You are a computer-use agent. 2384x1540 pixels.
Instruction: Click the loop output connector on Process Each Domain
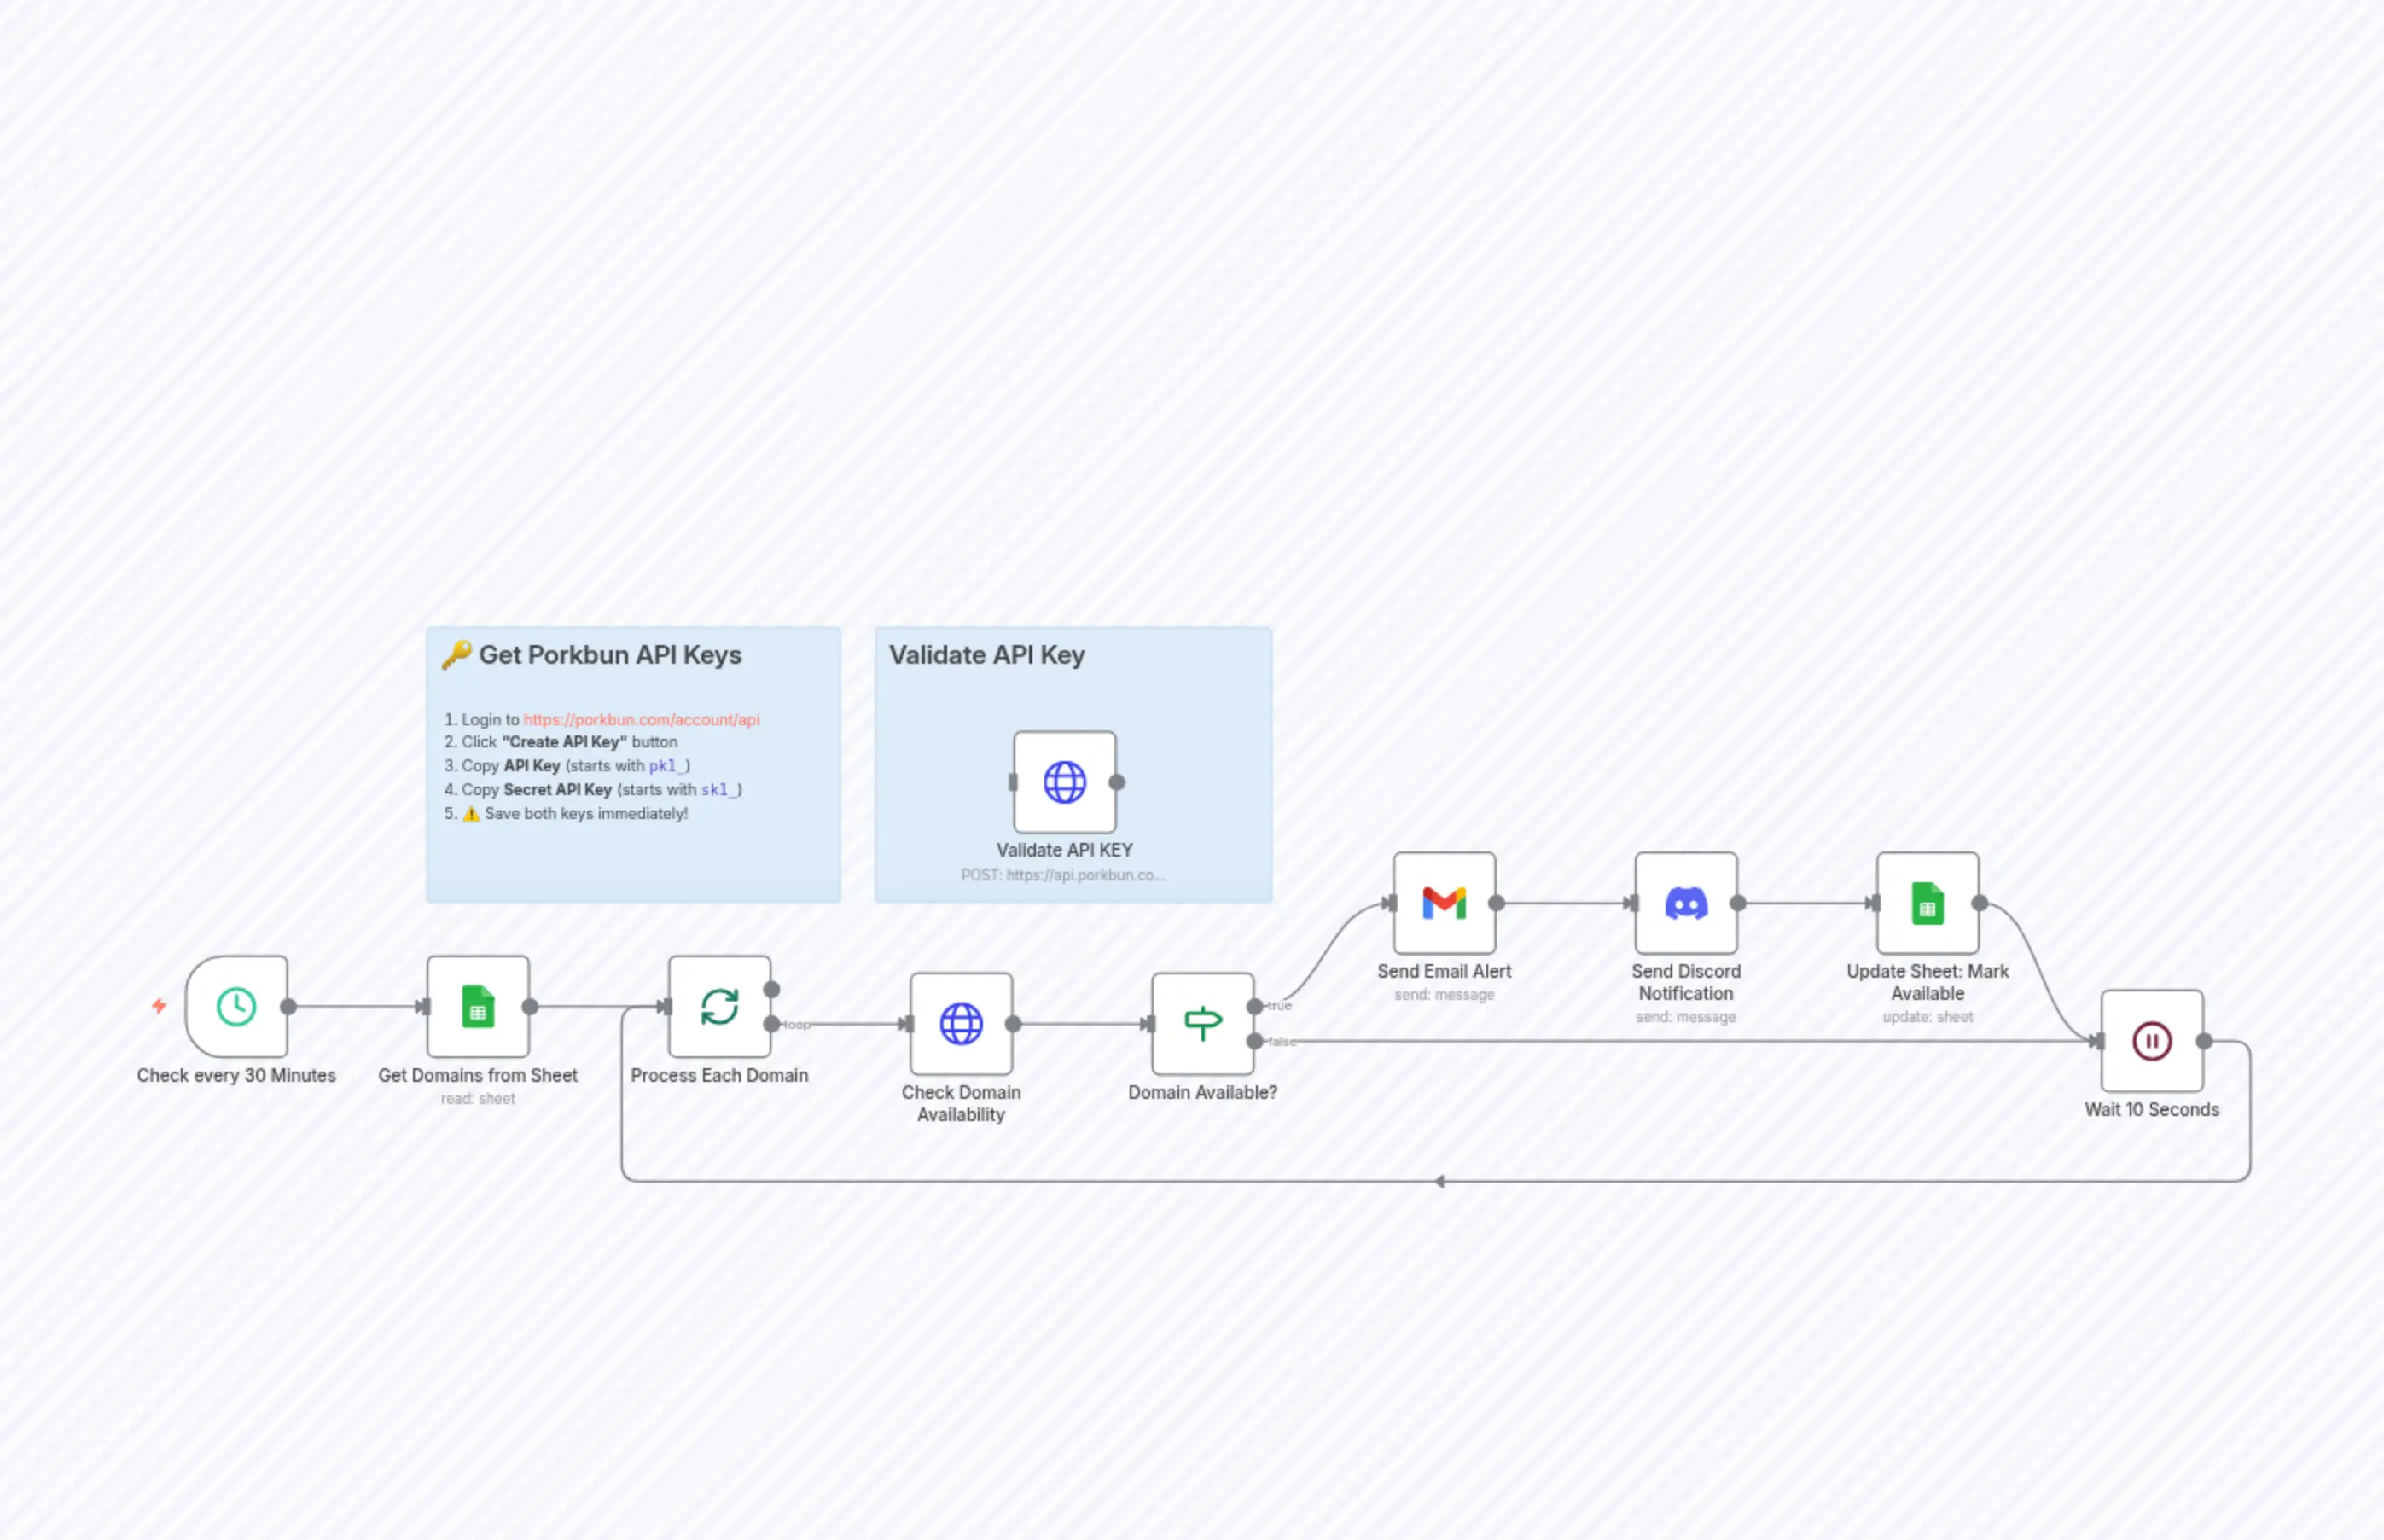(x=771, y=1024)
